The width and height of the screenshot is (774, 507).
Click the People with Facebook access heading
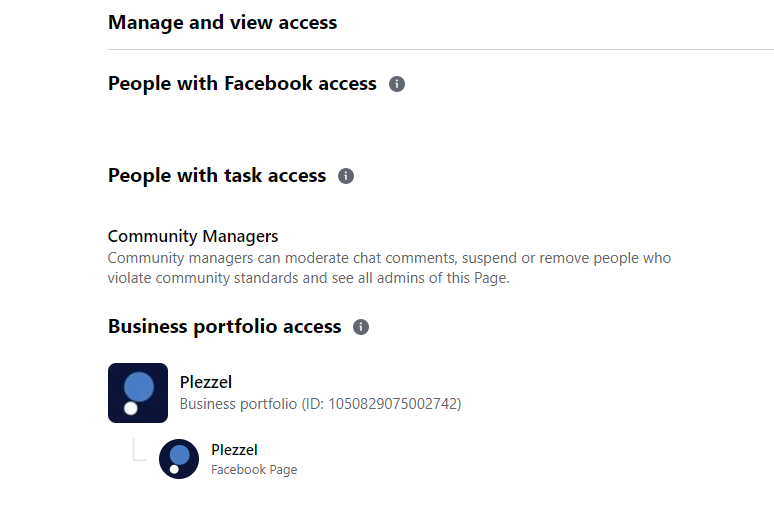click(x=242, y=83)
